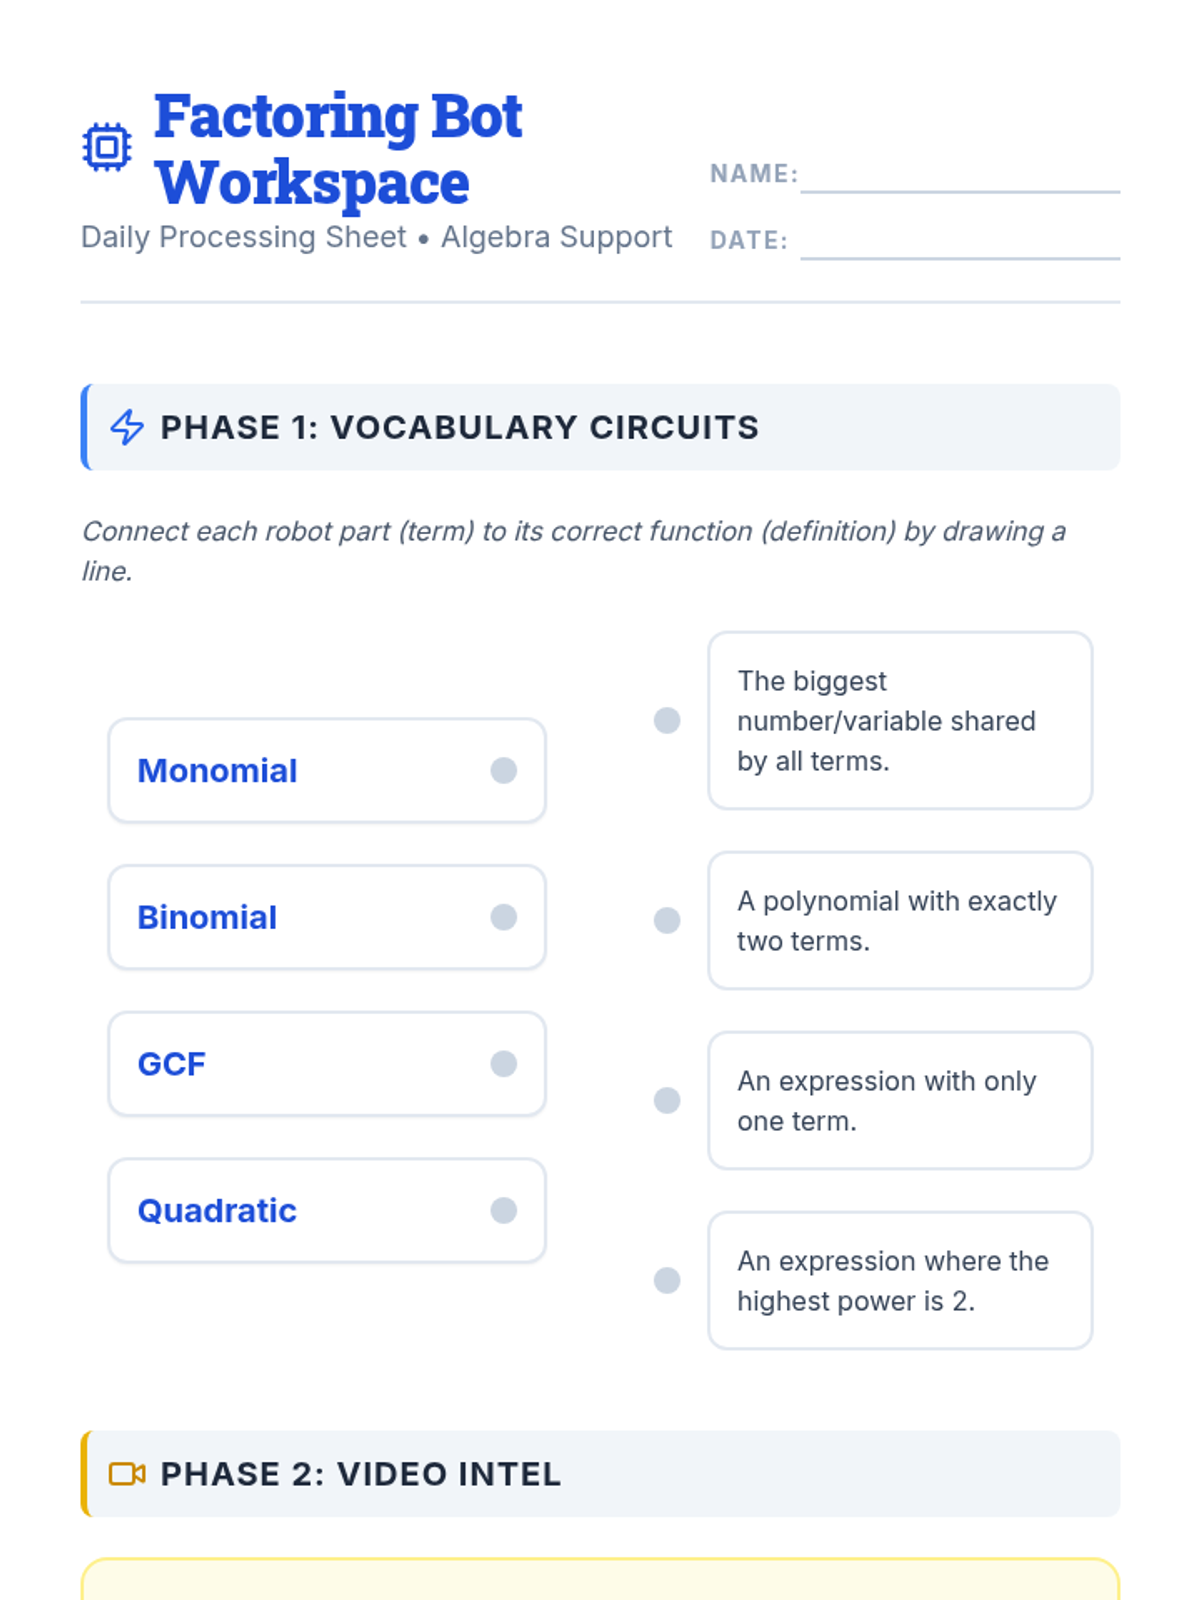Click dot beside 'expression with only one term'
The image size is (1200, 1600).
(x=667, y=1101)
